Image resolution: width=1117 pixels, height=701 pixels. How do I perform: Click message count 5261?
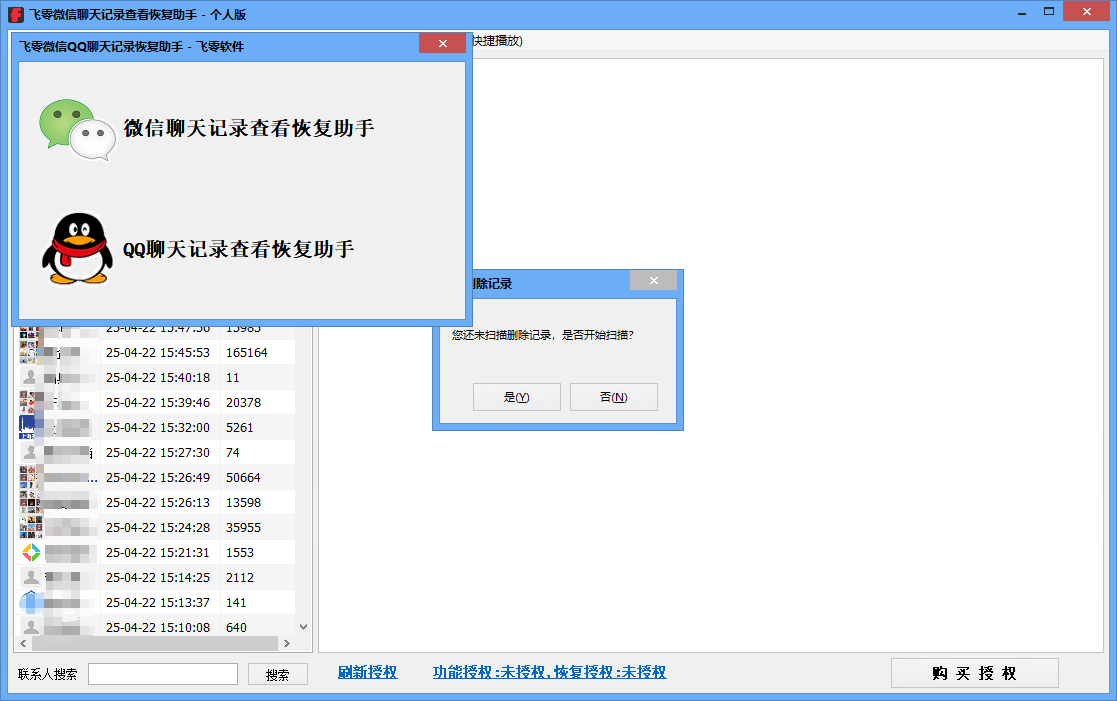pyautogui.click(x=239, y=427)
